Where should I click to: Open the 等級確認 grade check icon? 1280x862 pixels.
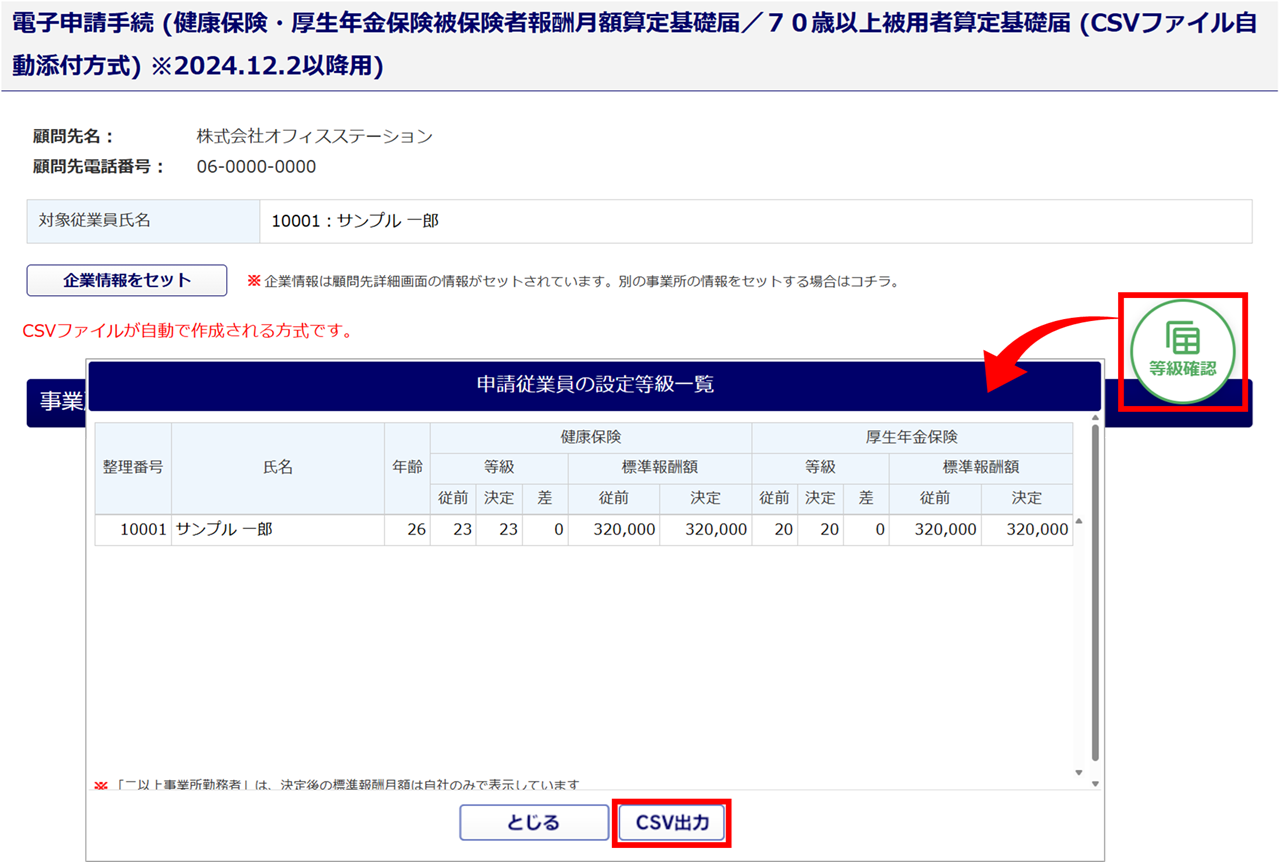click(x=1182, y=351)
